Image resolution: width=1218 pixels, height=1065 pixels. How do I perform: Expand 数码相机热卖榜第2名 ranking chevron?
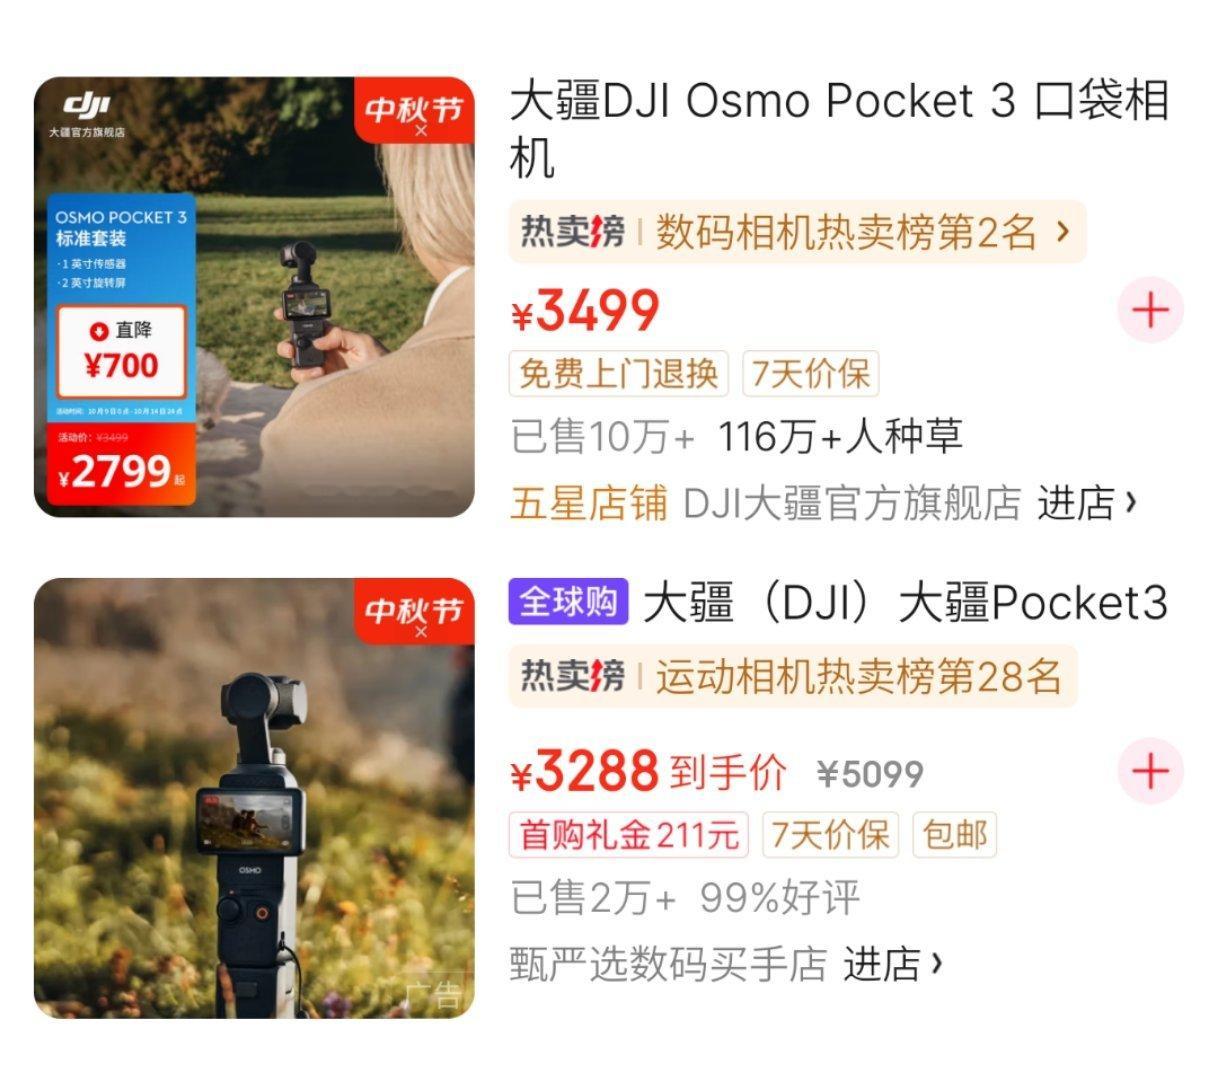pyautogui.click(x=1063, y=232)
